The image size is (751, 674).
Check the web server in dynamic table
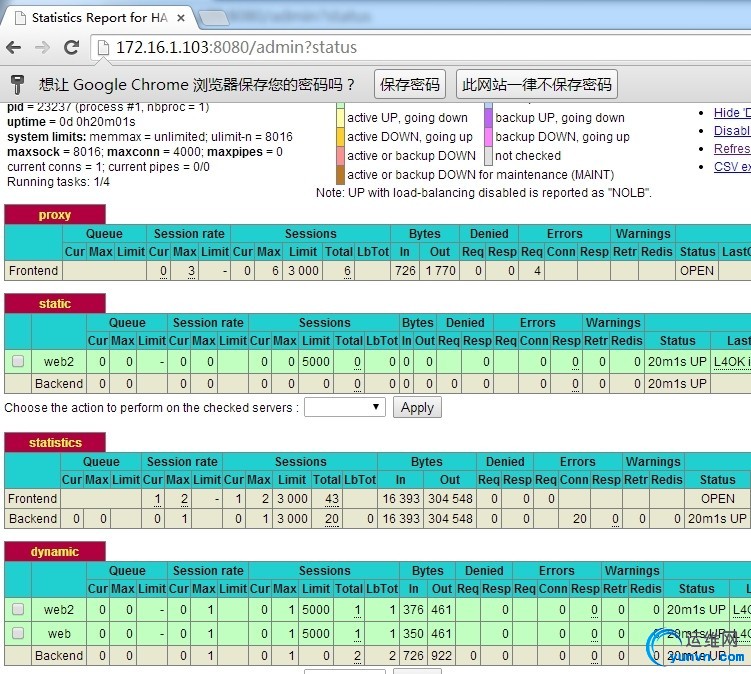pyautogui.click(x=18, y=633)
